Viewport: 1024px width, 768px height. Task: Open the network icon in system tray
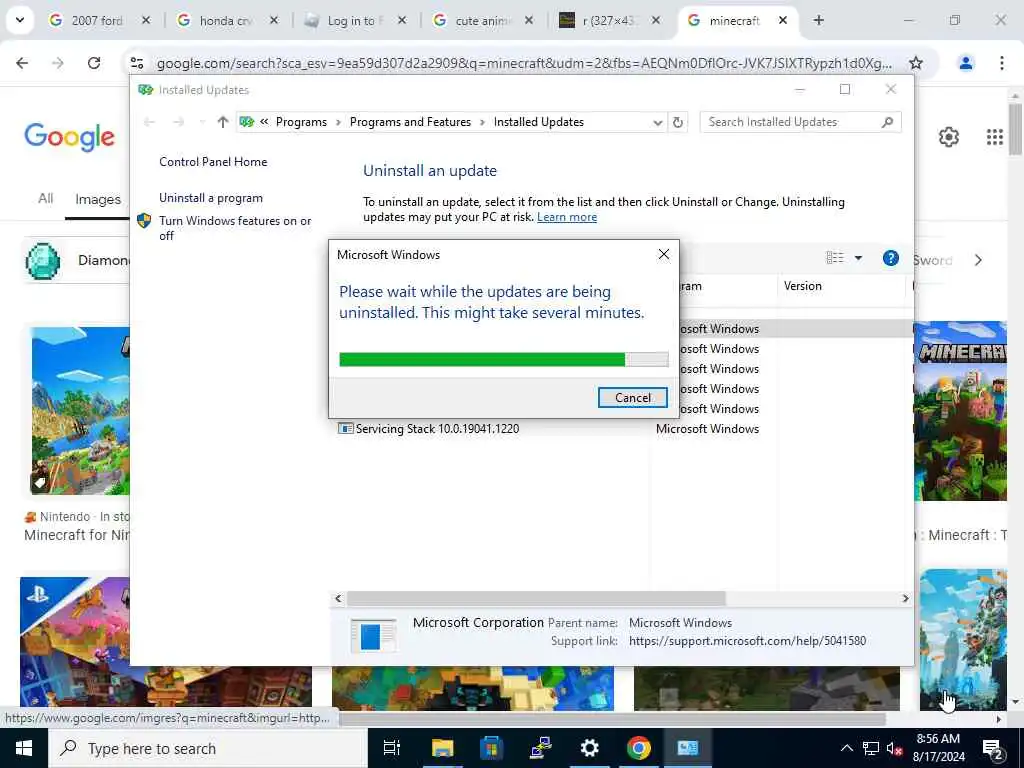pos(870,748)
